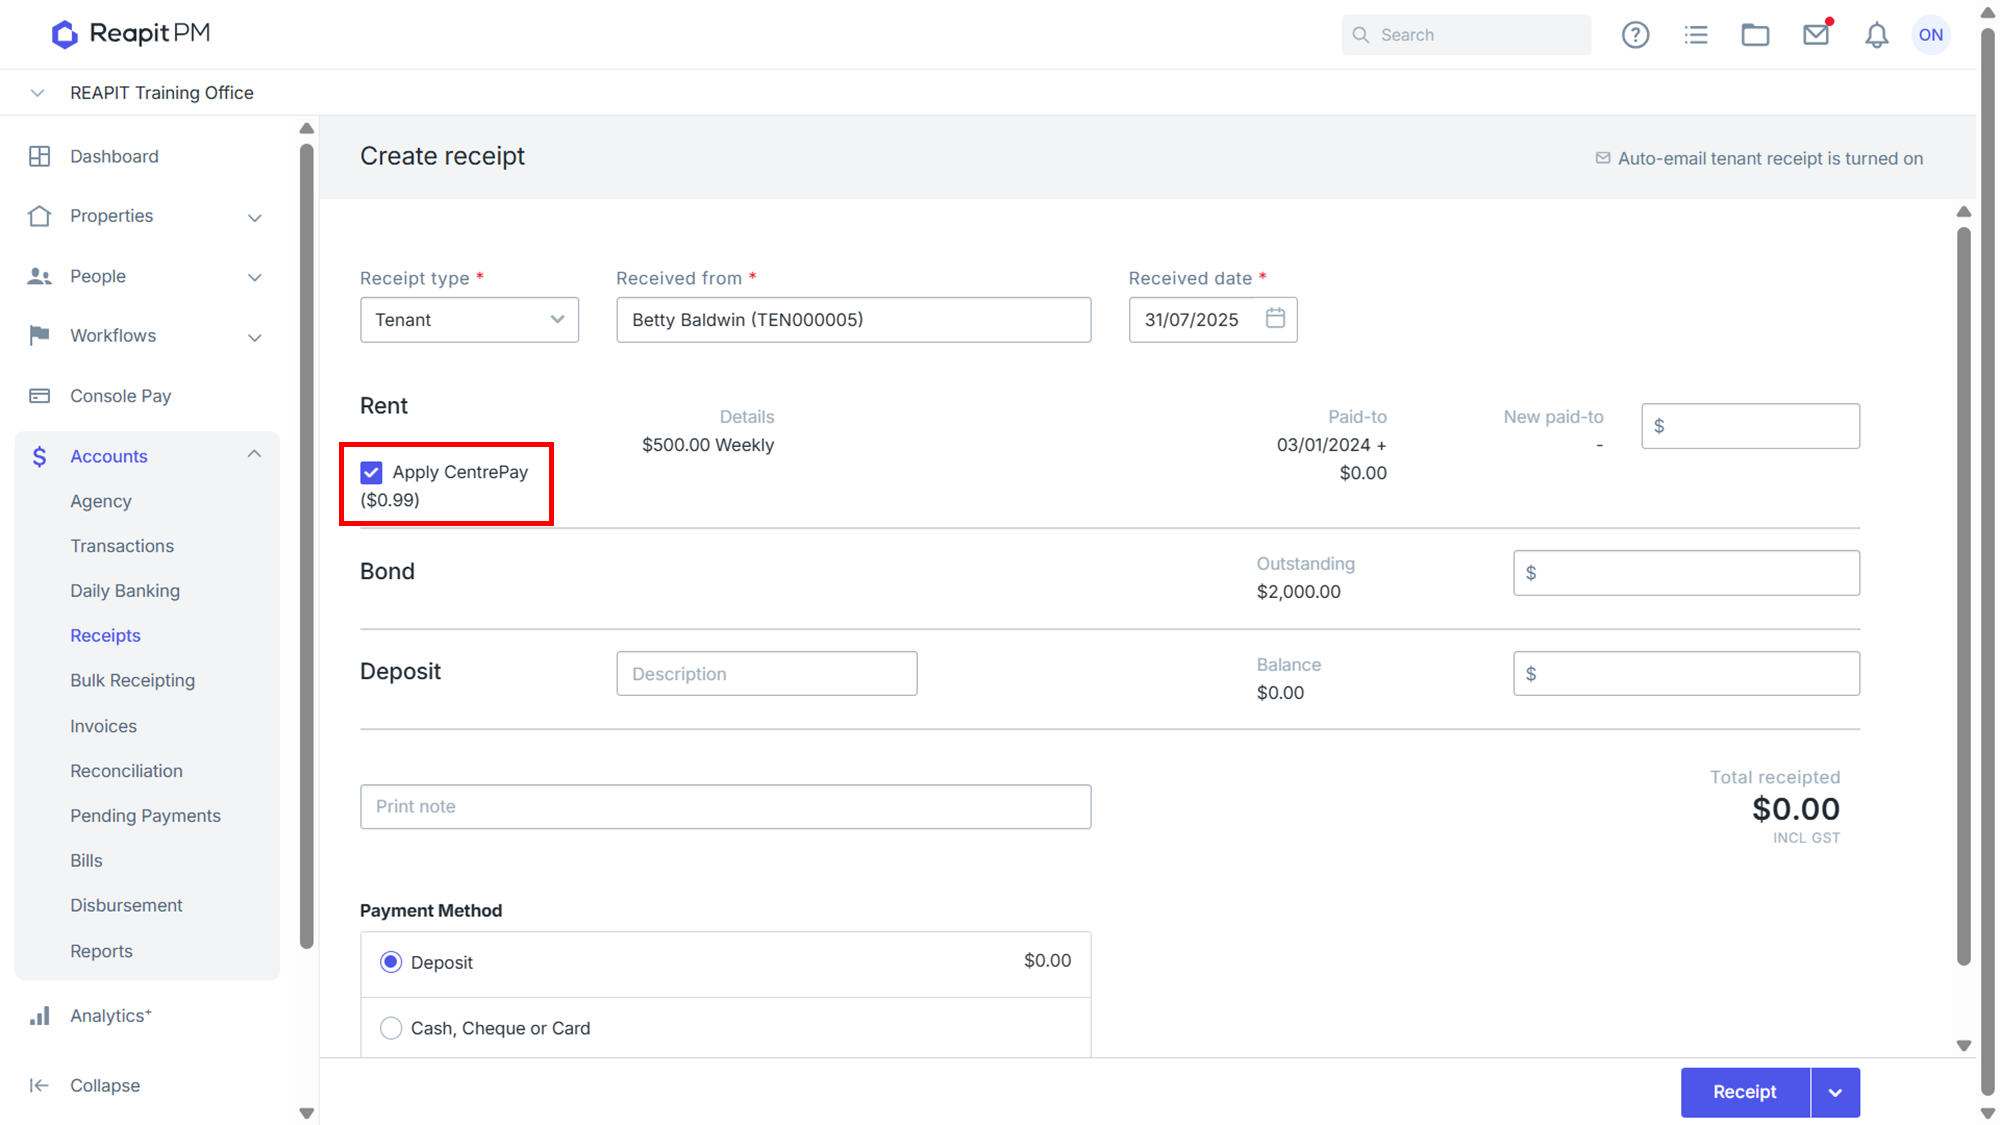The height and width of the screenshot is (1125, 2000).
Task: Untick the Apply CentrePay checkbox
Action: coord(371,472)
